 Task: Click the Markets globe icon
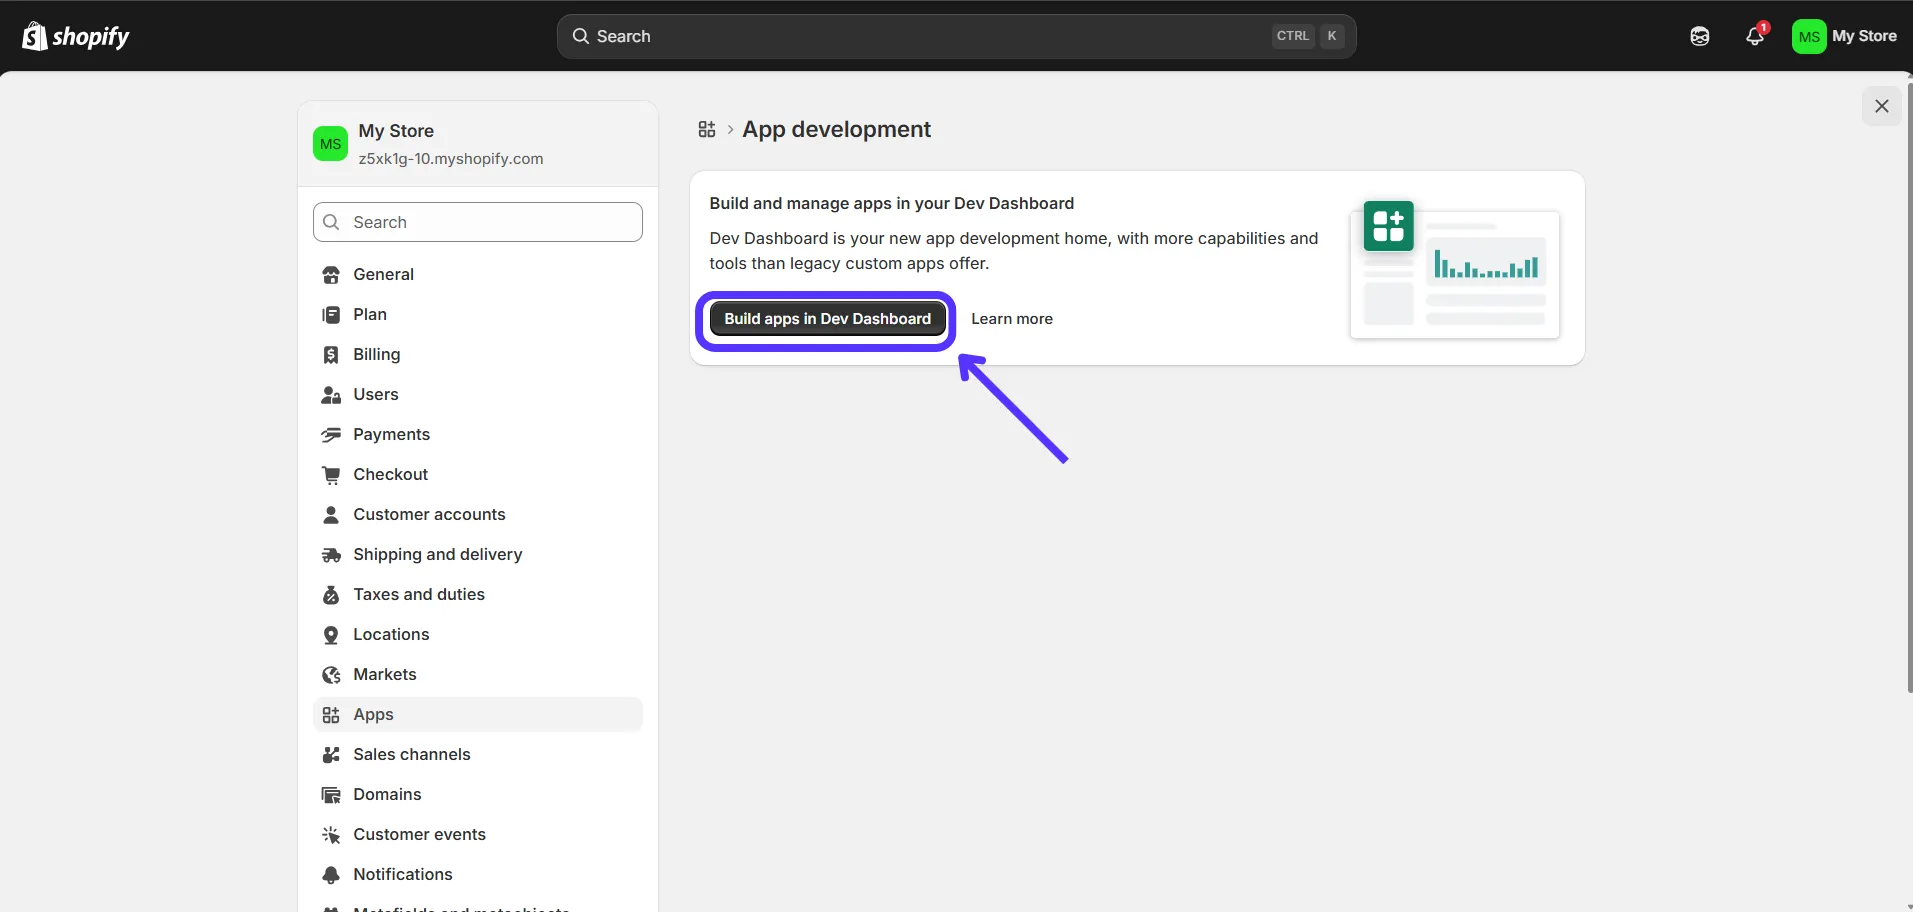[x=331, y=674]
